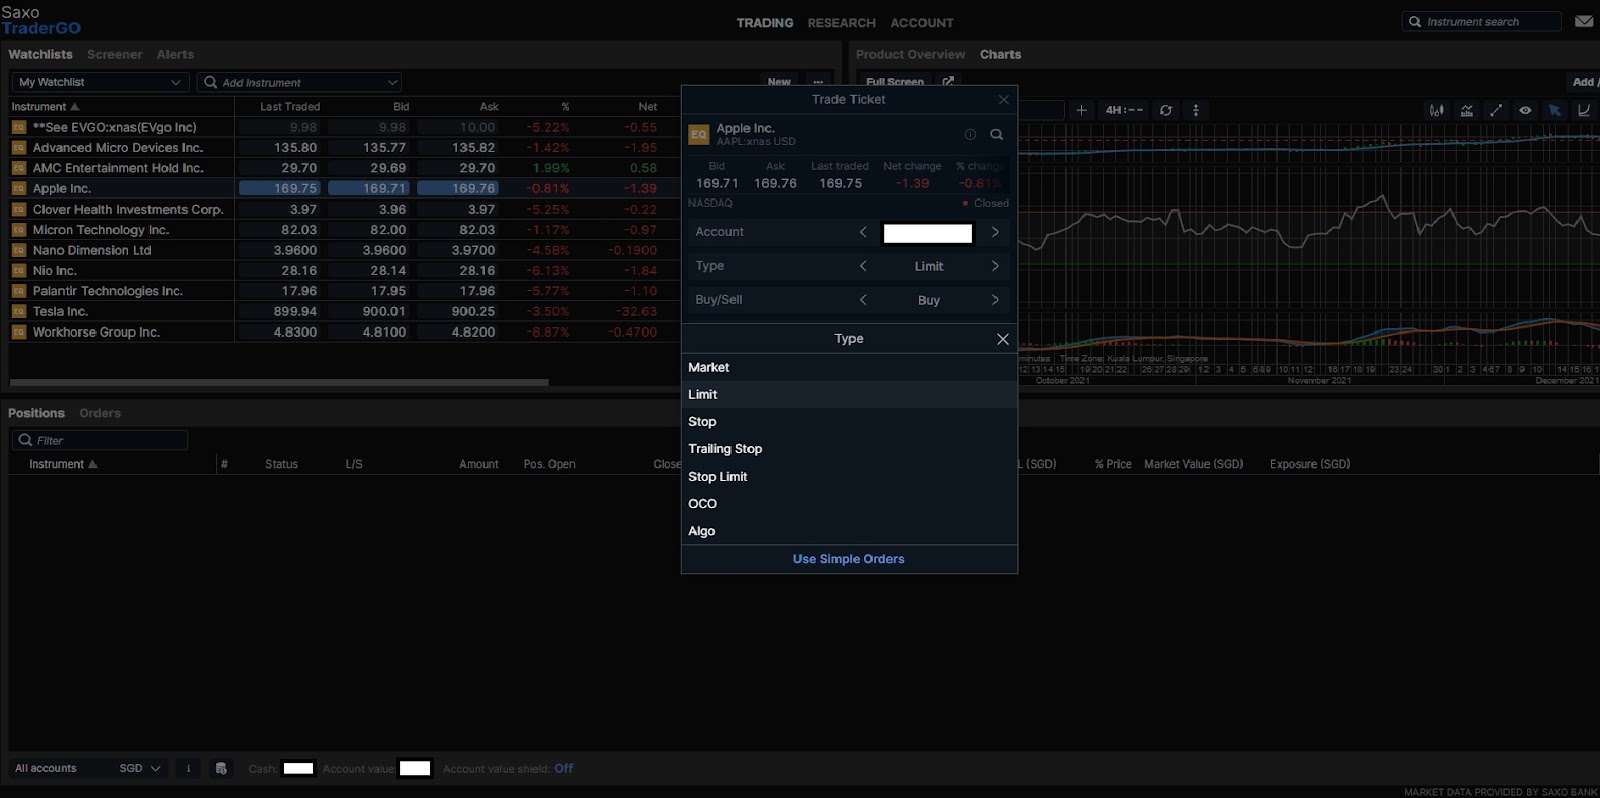Click the Limit value in the Trade Ticket Type row

[x=929, y=266]
